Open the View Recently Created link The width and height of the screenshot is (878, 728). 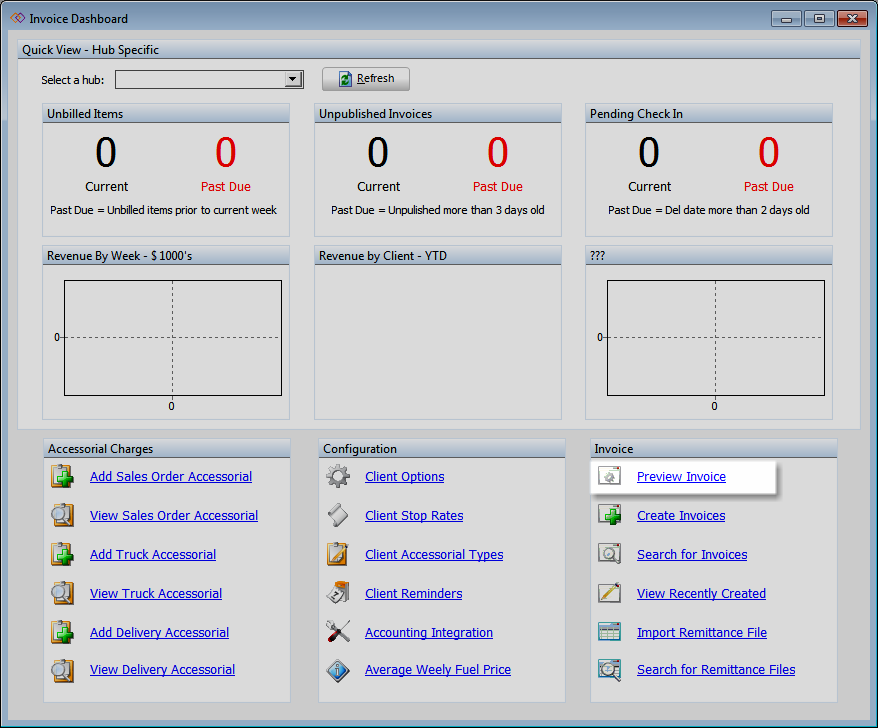[702, 594]
